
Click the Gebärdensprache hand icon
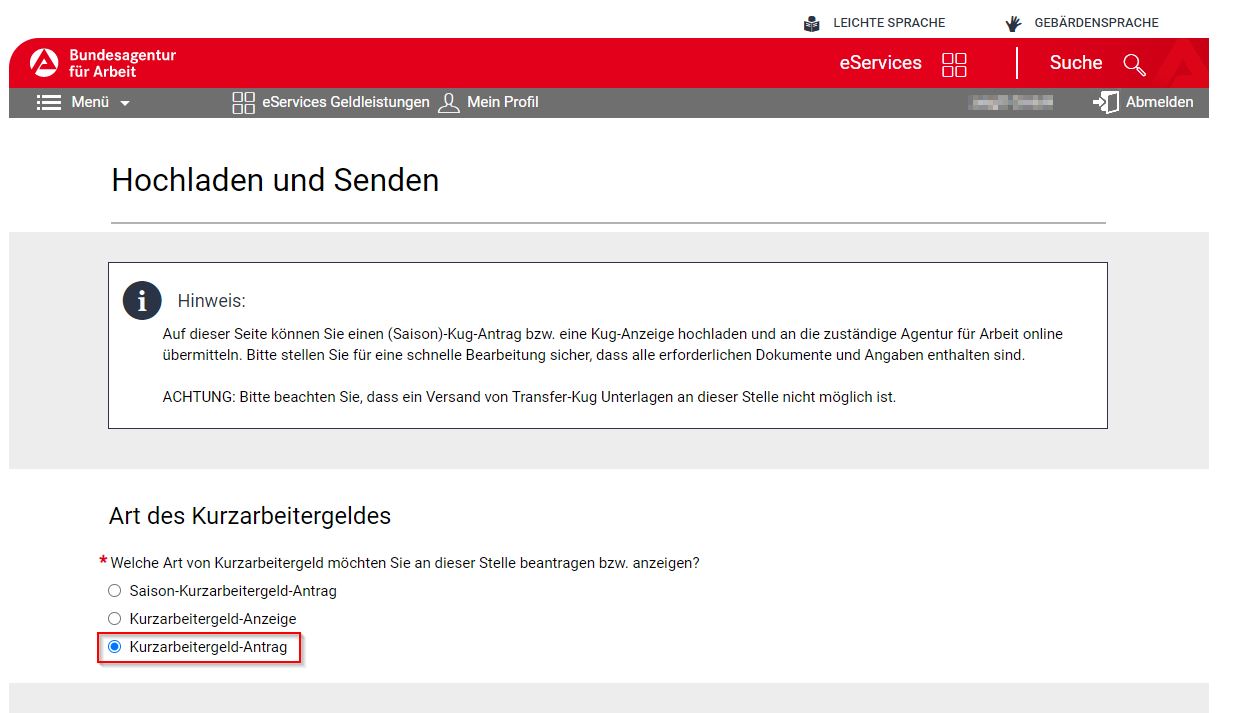click(1013, 23)
